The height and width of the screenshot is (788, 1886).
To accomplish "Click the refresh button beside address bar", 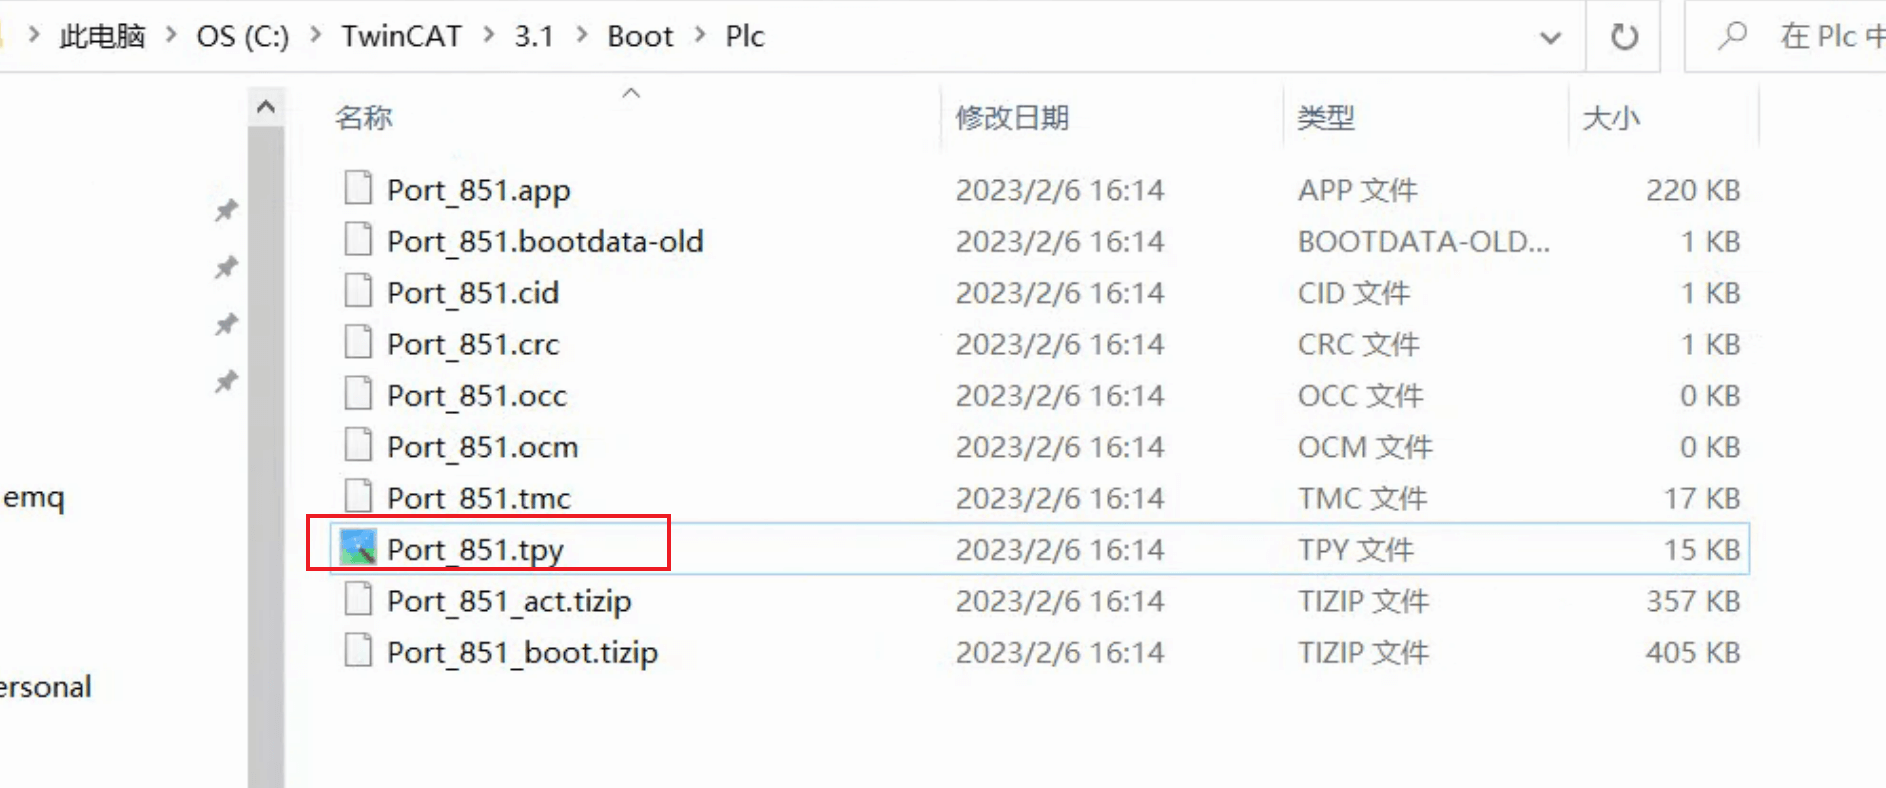I will click(x=1624, y=37).
